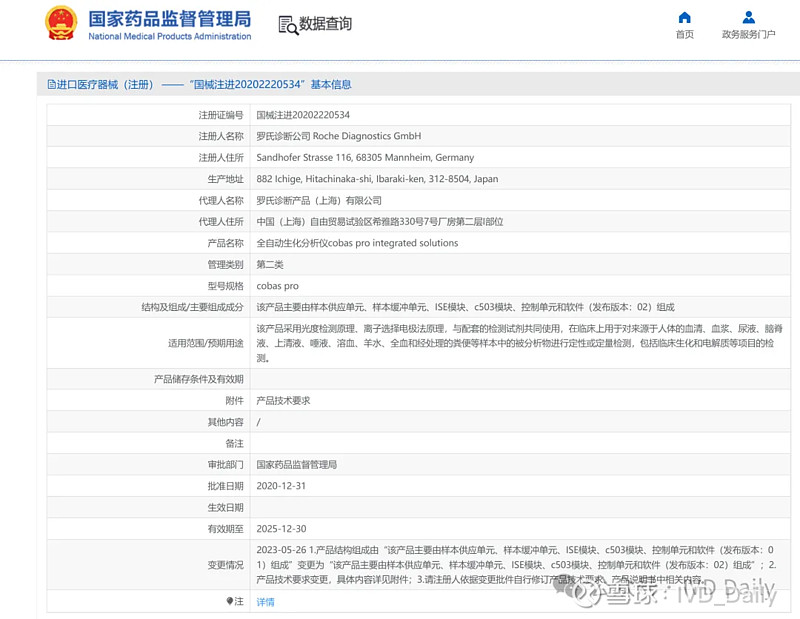This screenshot has width=800, height=619.
Task: Click the document icon beside 进口医疗器械 breadcrumb
Action: click(x=48, y=84)
